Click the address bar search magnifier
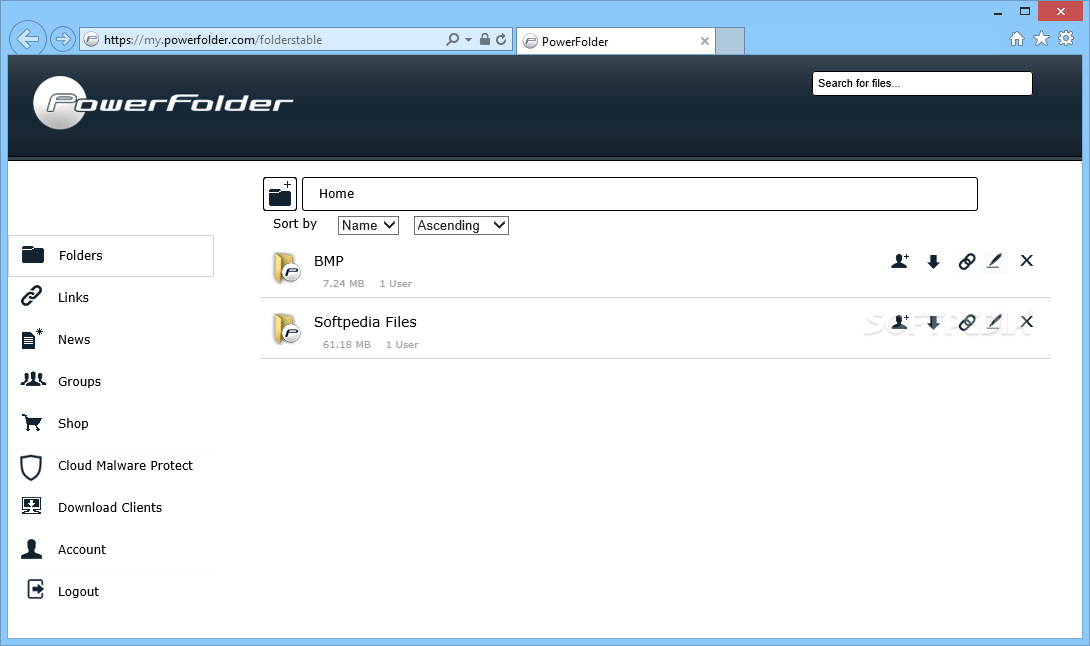1090x646 pixels. click(453, 40)
